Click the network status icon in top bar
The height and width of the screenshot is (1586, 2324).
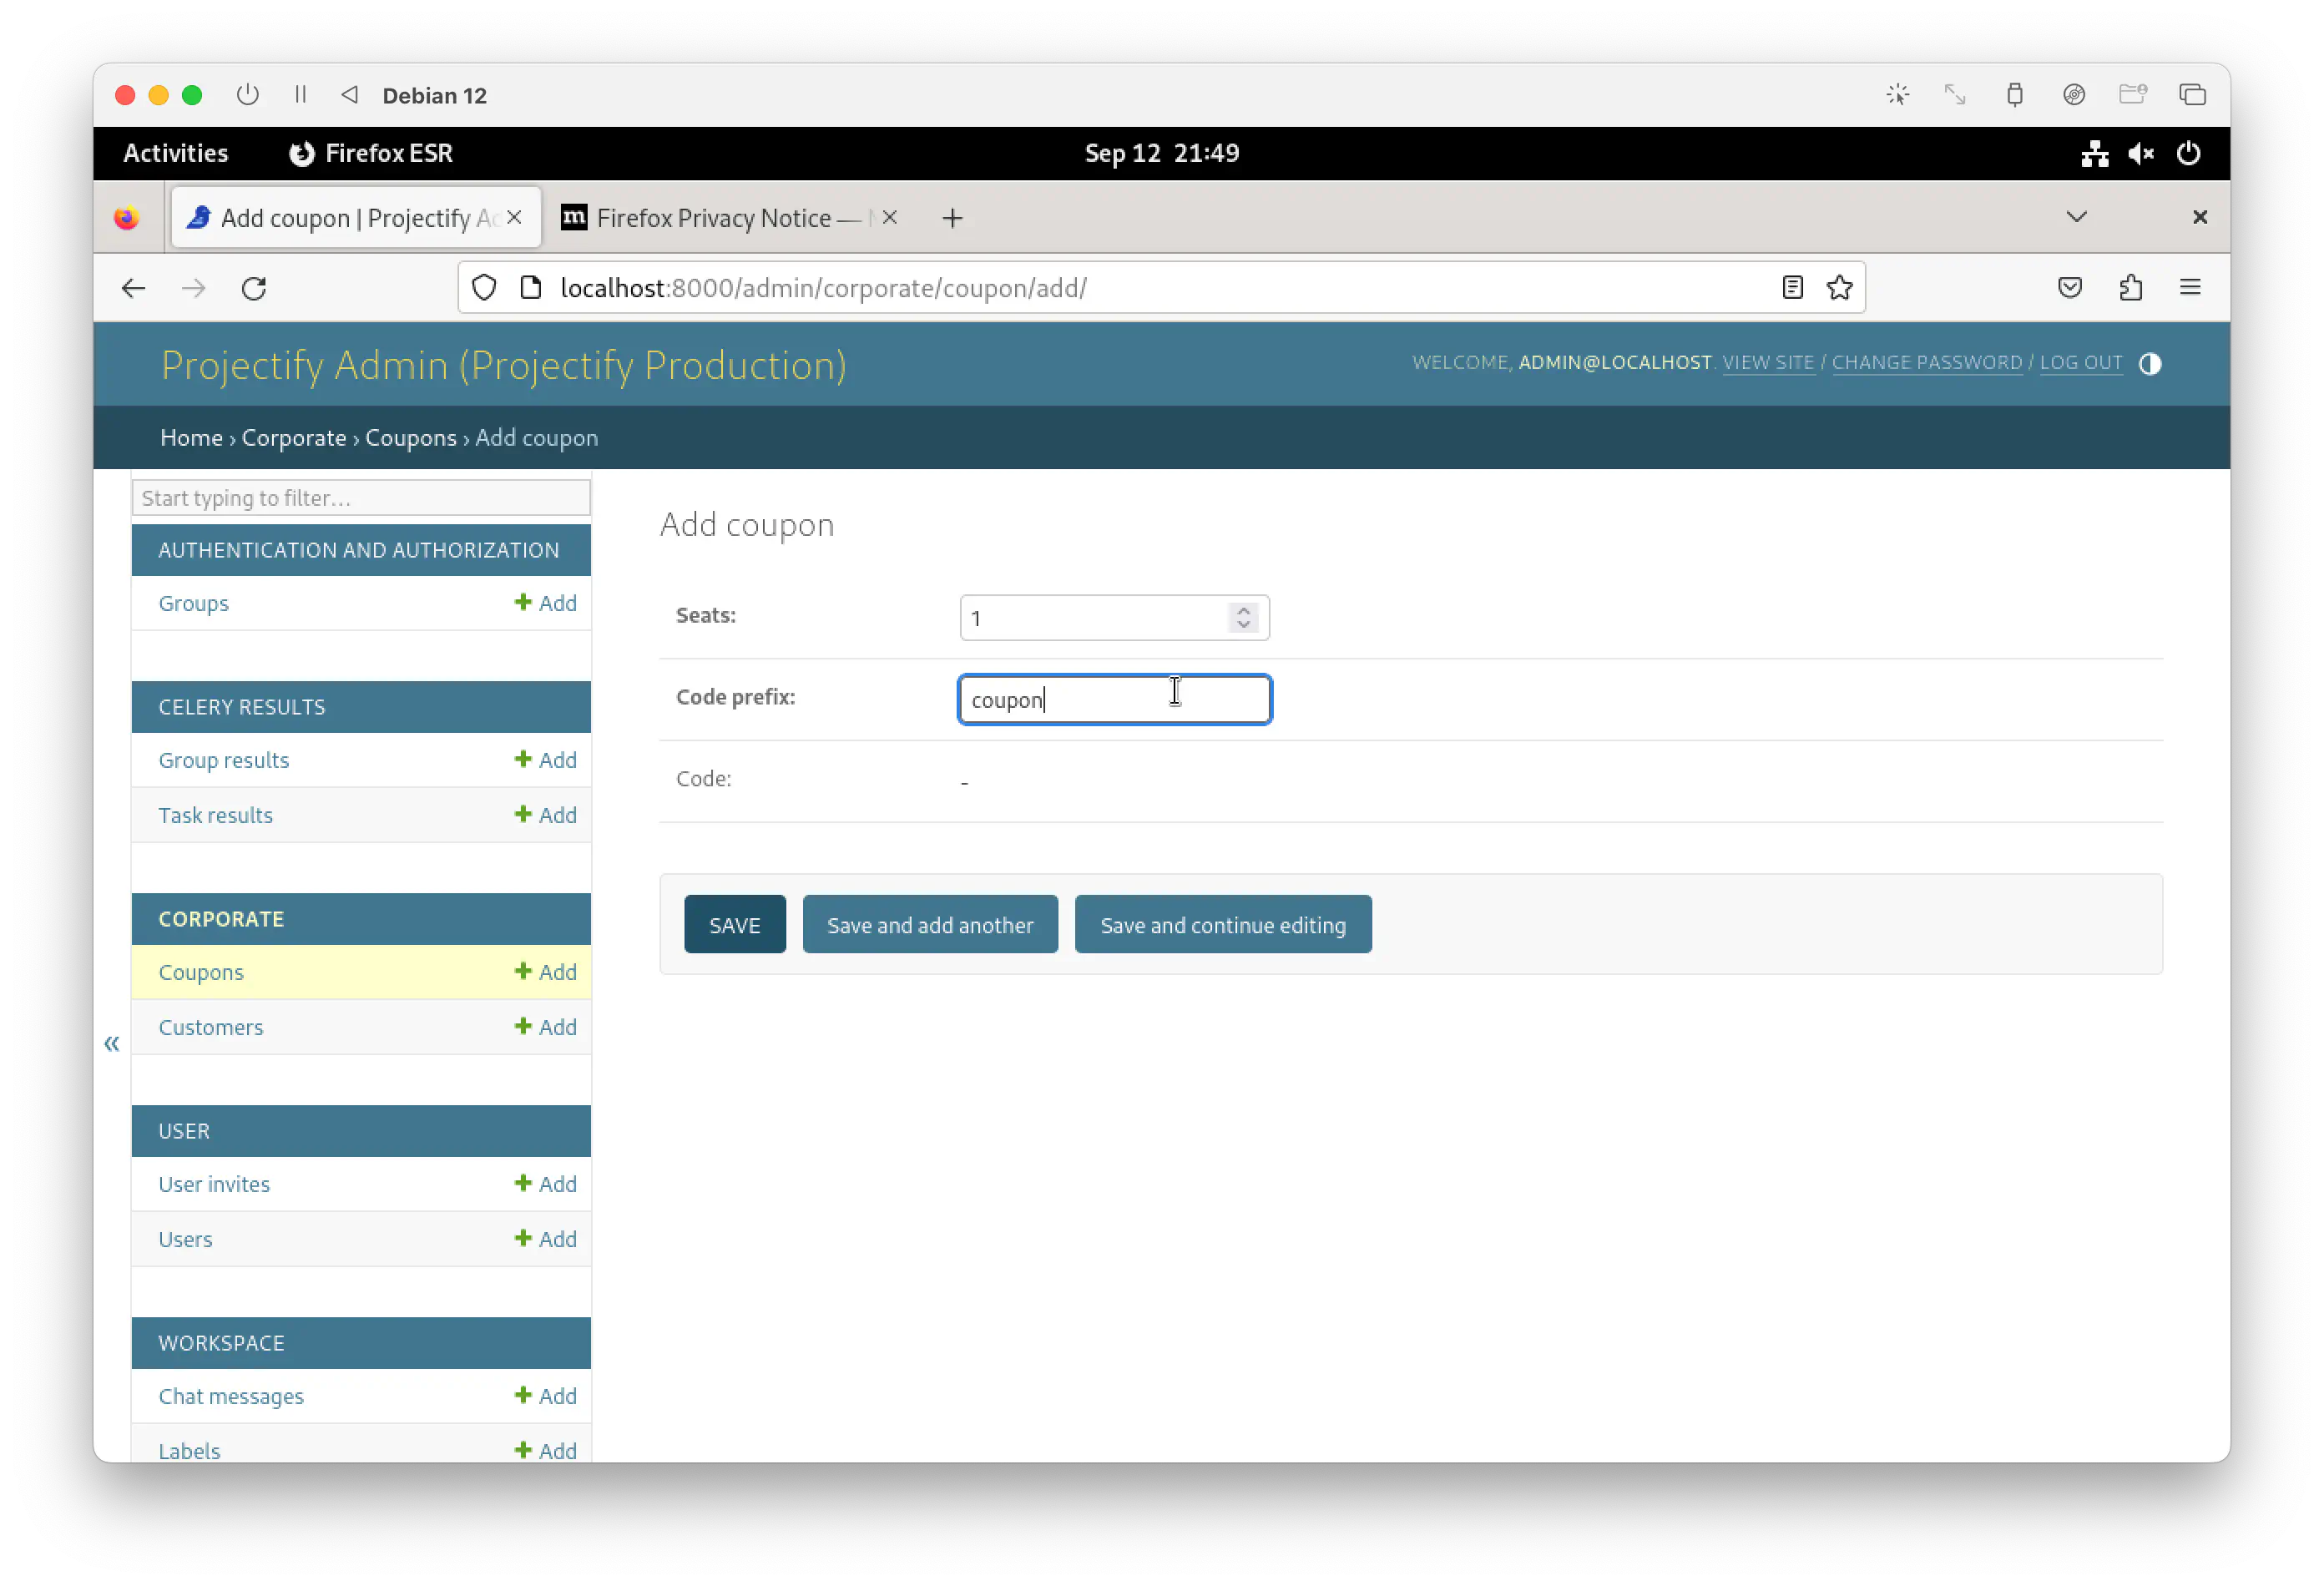pos(2094,153)
